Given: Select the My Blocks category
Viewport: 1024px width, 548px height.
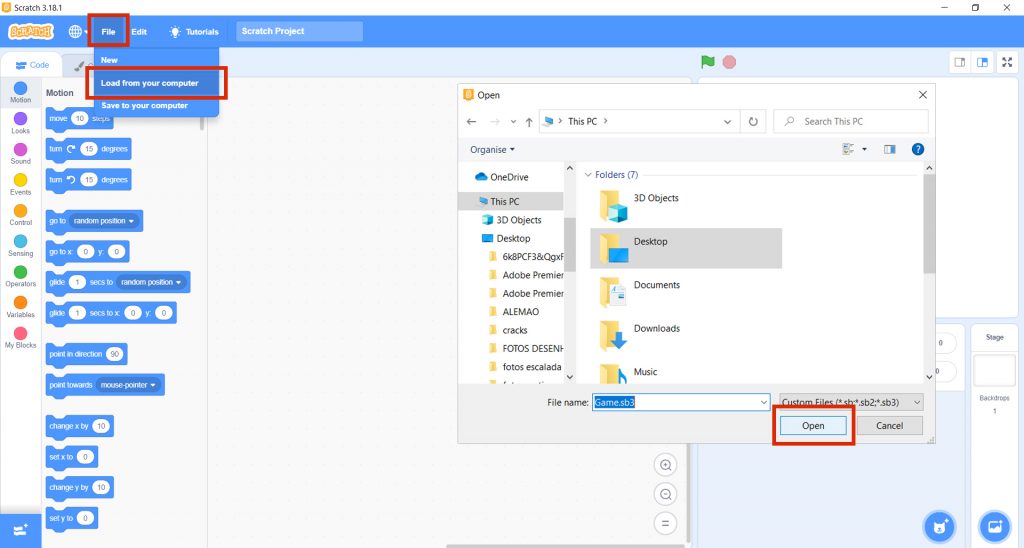Looking at the screenshot, I should pyautogui.click(x=20, y=337).
